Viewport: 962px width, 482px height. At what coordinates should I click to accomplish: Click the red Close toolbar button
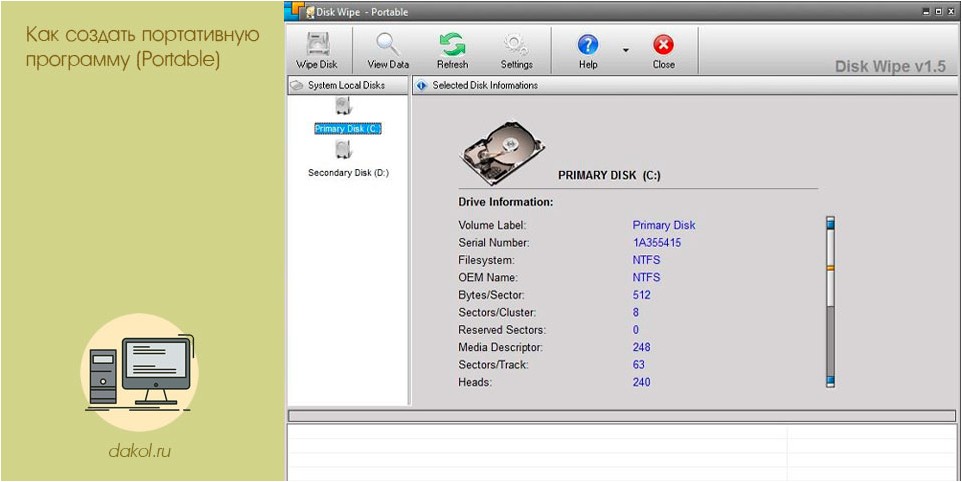663,50
